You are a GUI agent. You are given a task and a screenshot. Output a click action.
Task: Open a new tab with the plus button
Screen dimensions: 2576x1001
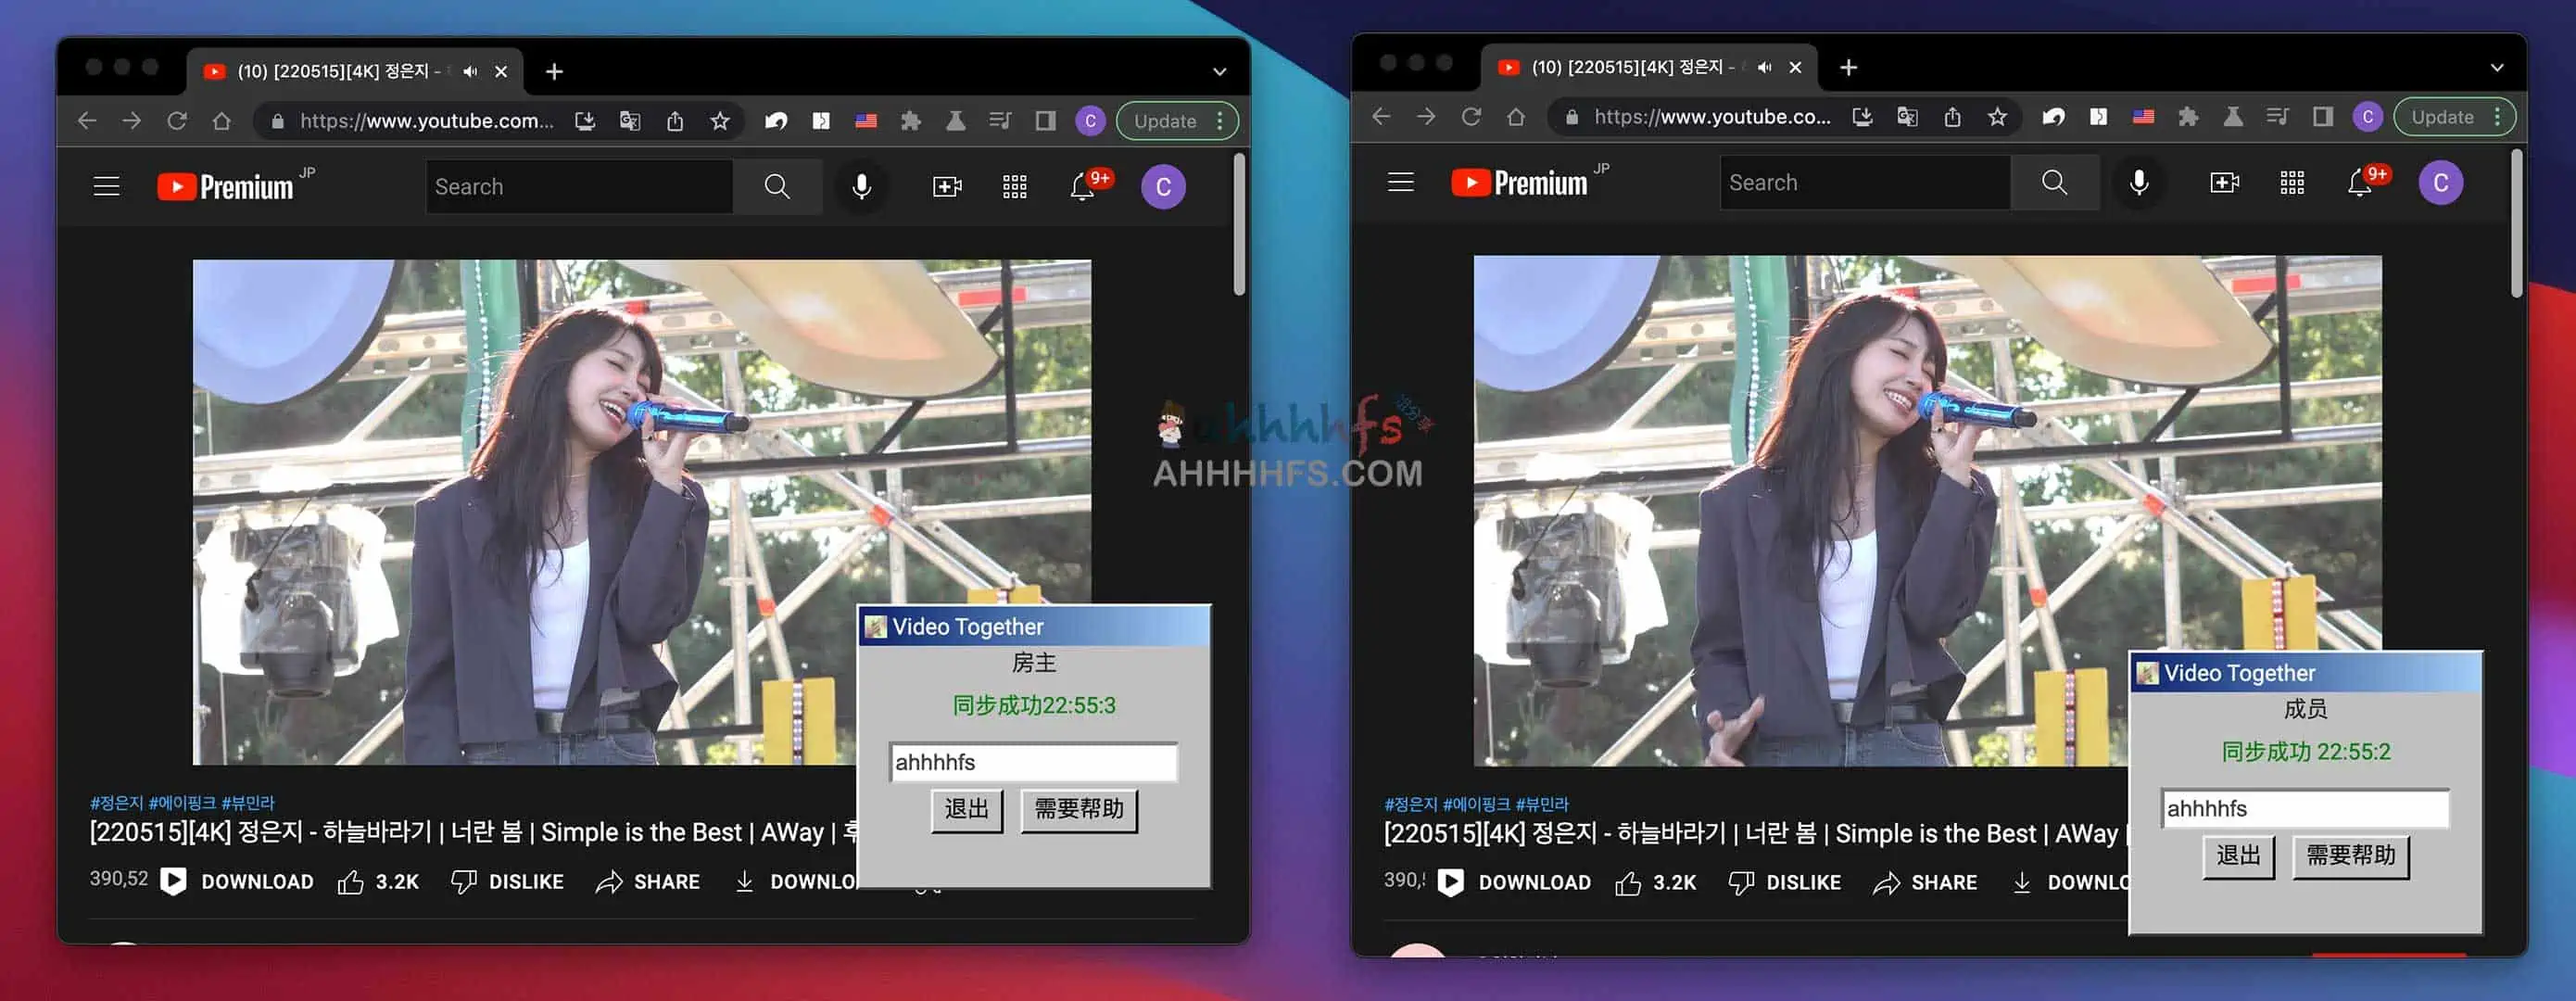click(554, 71)
